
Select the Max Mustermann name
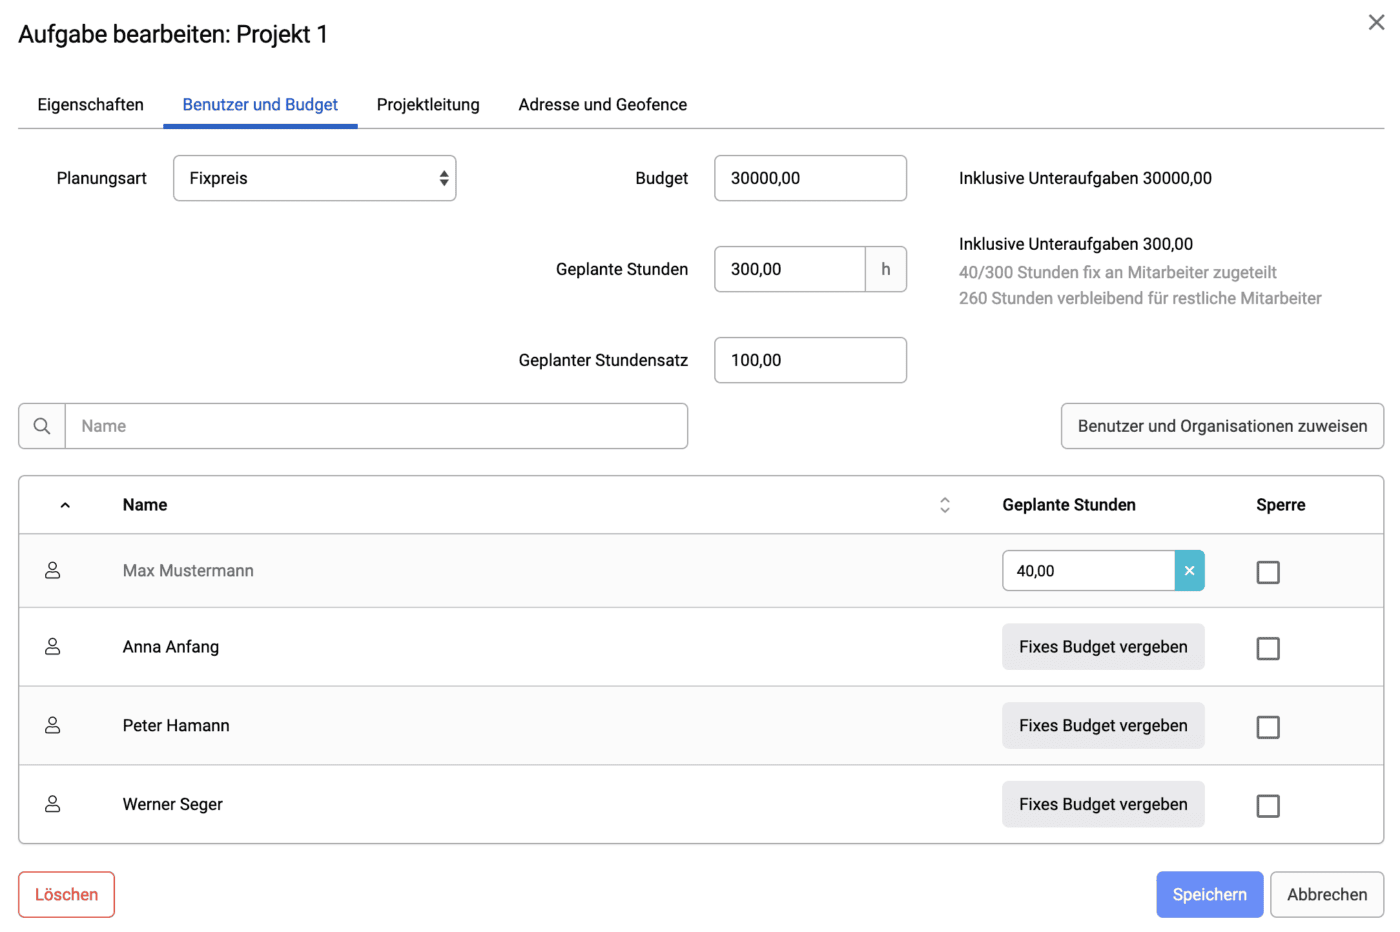coord(188,571)
